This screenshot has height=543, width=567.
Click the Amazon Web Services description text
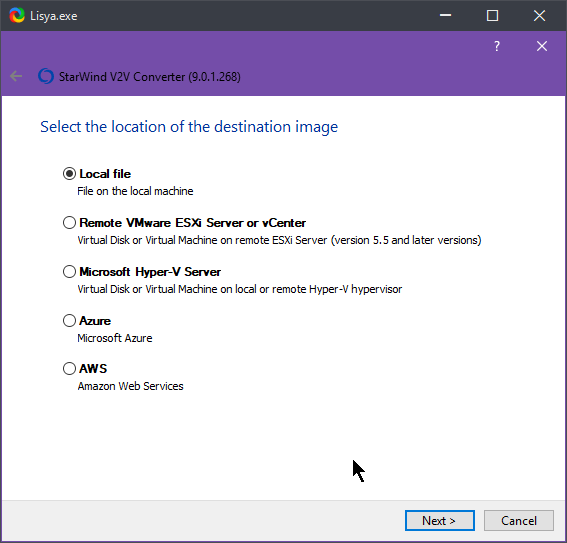click(131, 386)
